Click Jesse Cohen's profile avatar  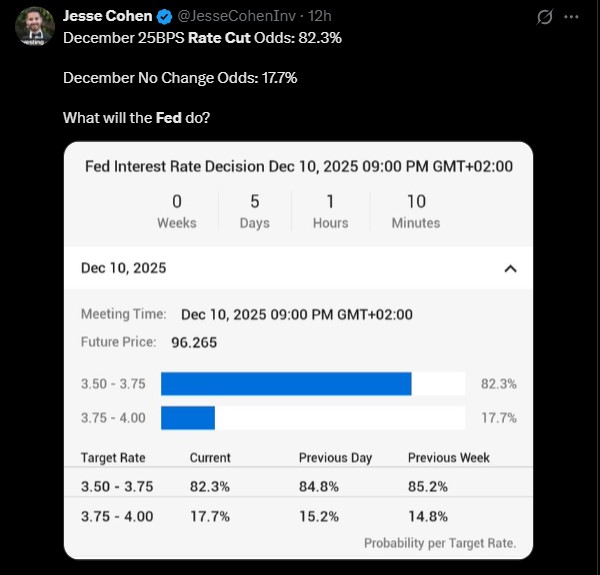pos(35,26)
